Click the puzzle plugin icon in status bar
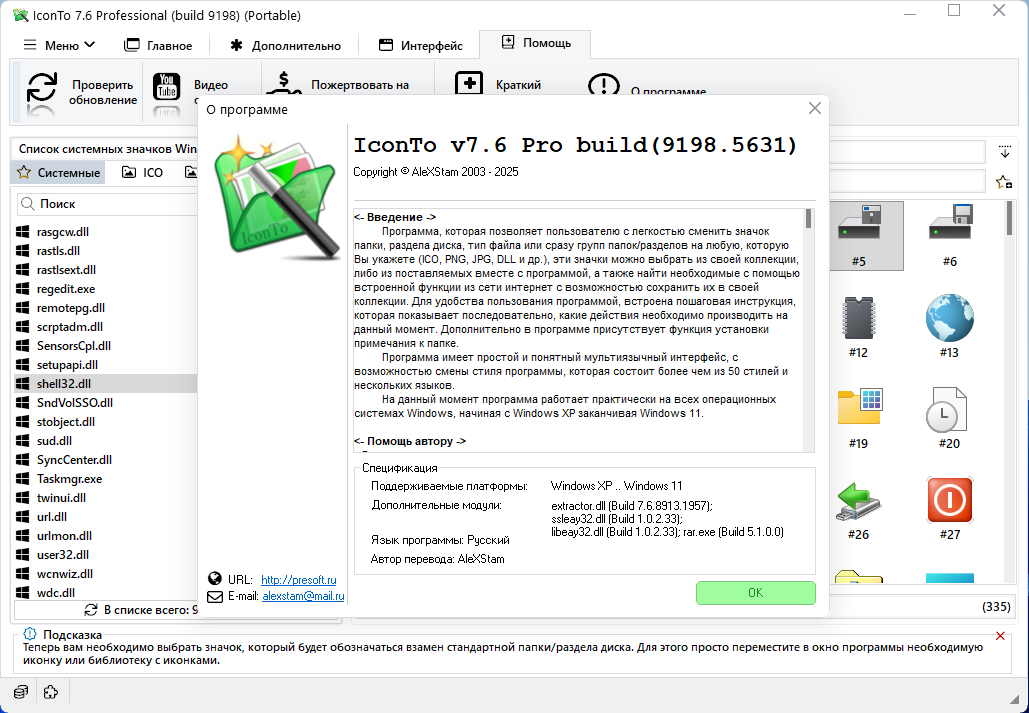 pos(51,691)
